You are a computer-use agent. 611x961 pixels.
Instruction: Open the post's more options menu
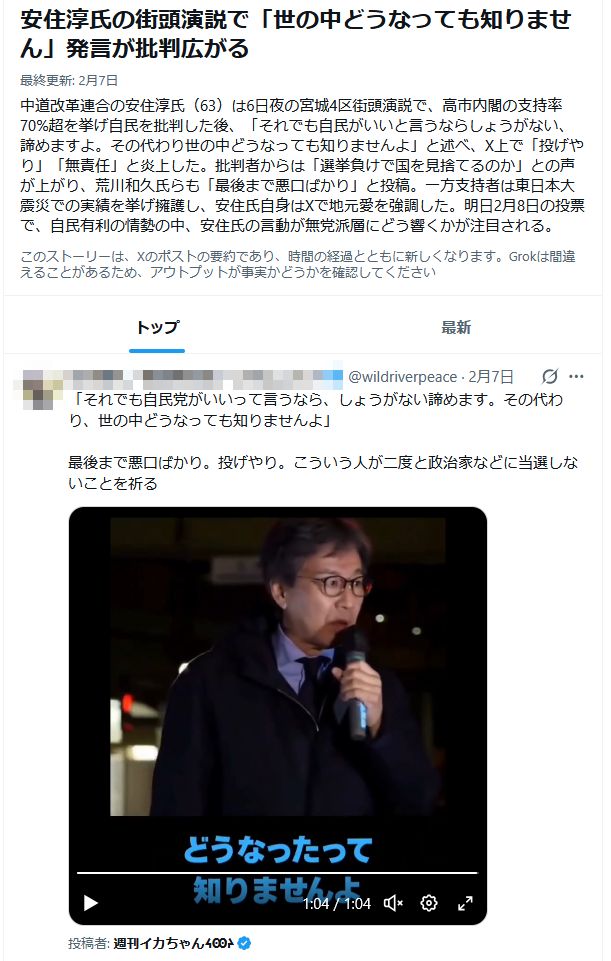577,376
